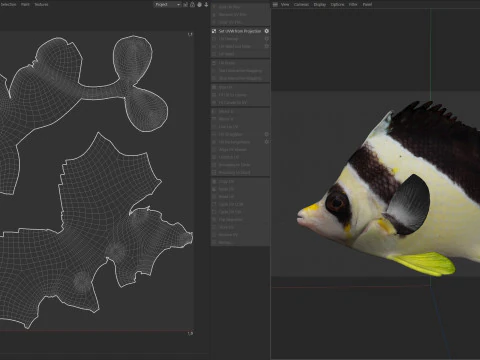Viewport: 480px width, 360px height.
Task: Open options gear for UV Straighten row
Action: (267, 134)
